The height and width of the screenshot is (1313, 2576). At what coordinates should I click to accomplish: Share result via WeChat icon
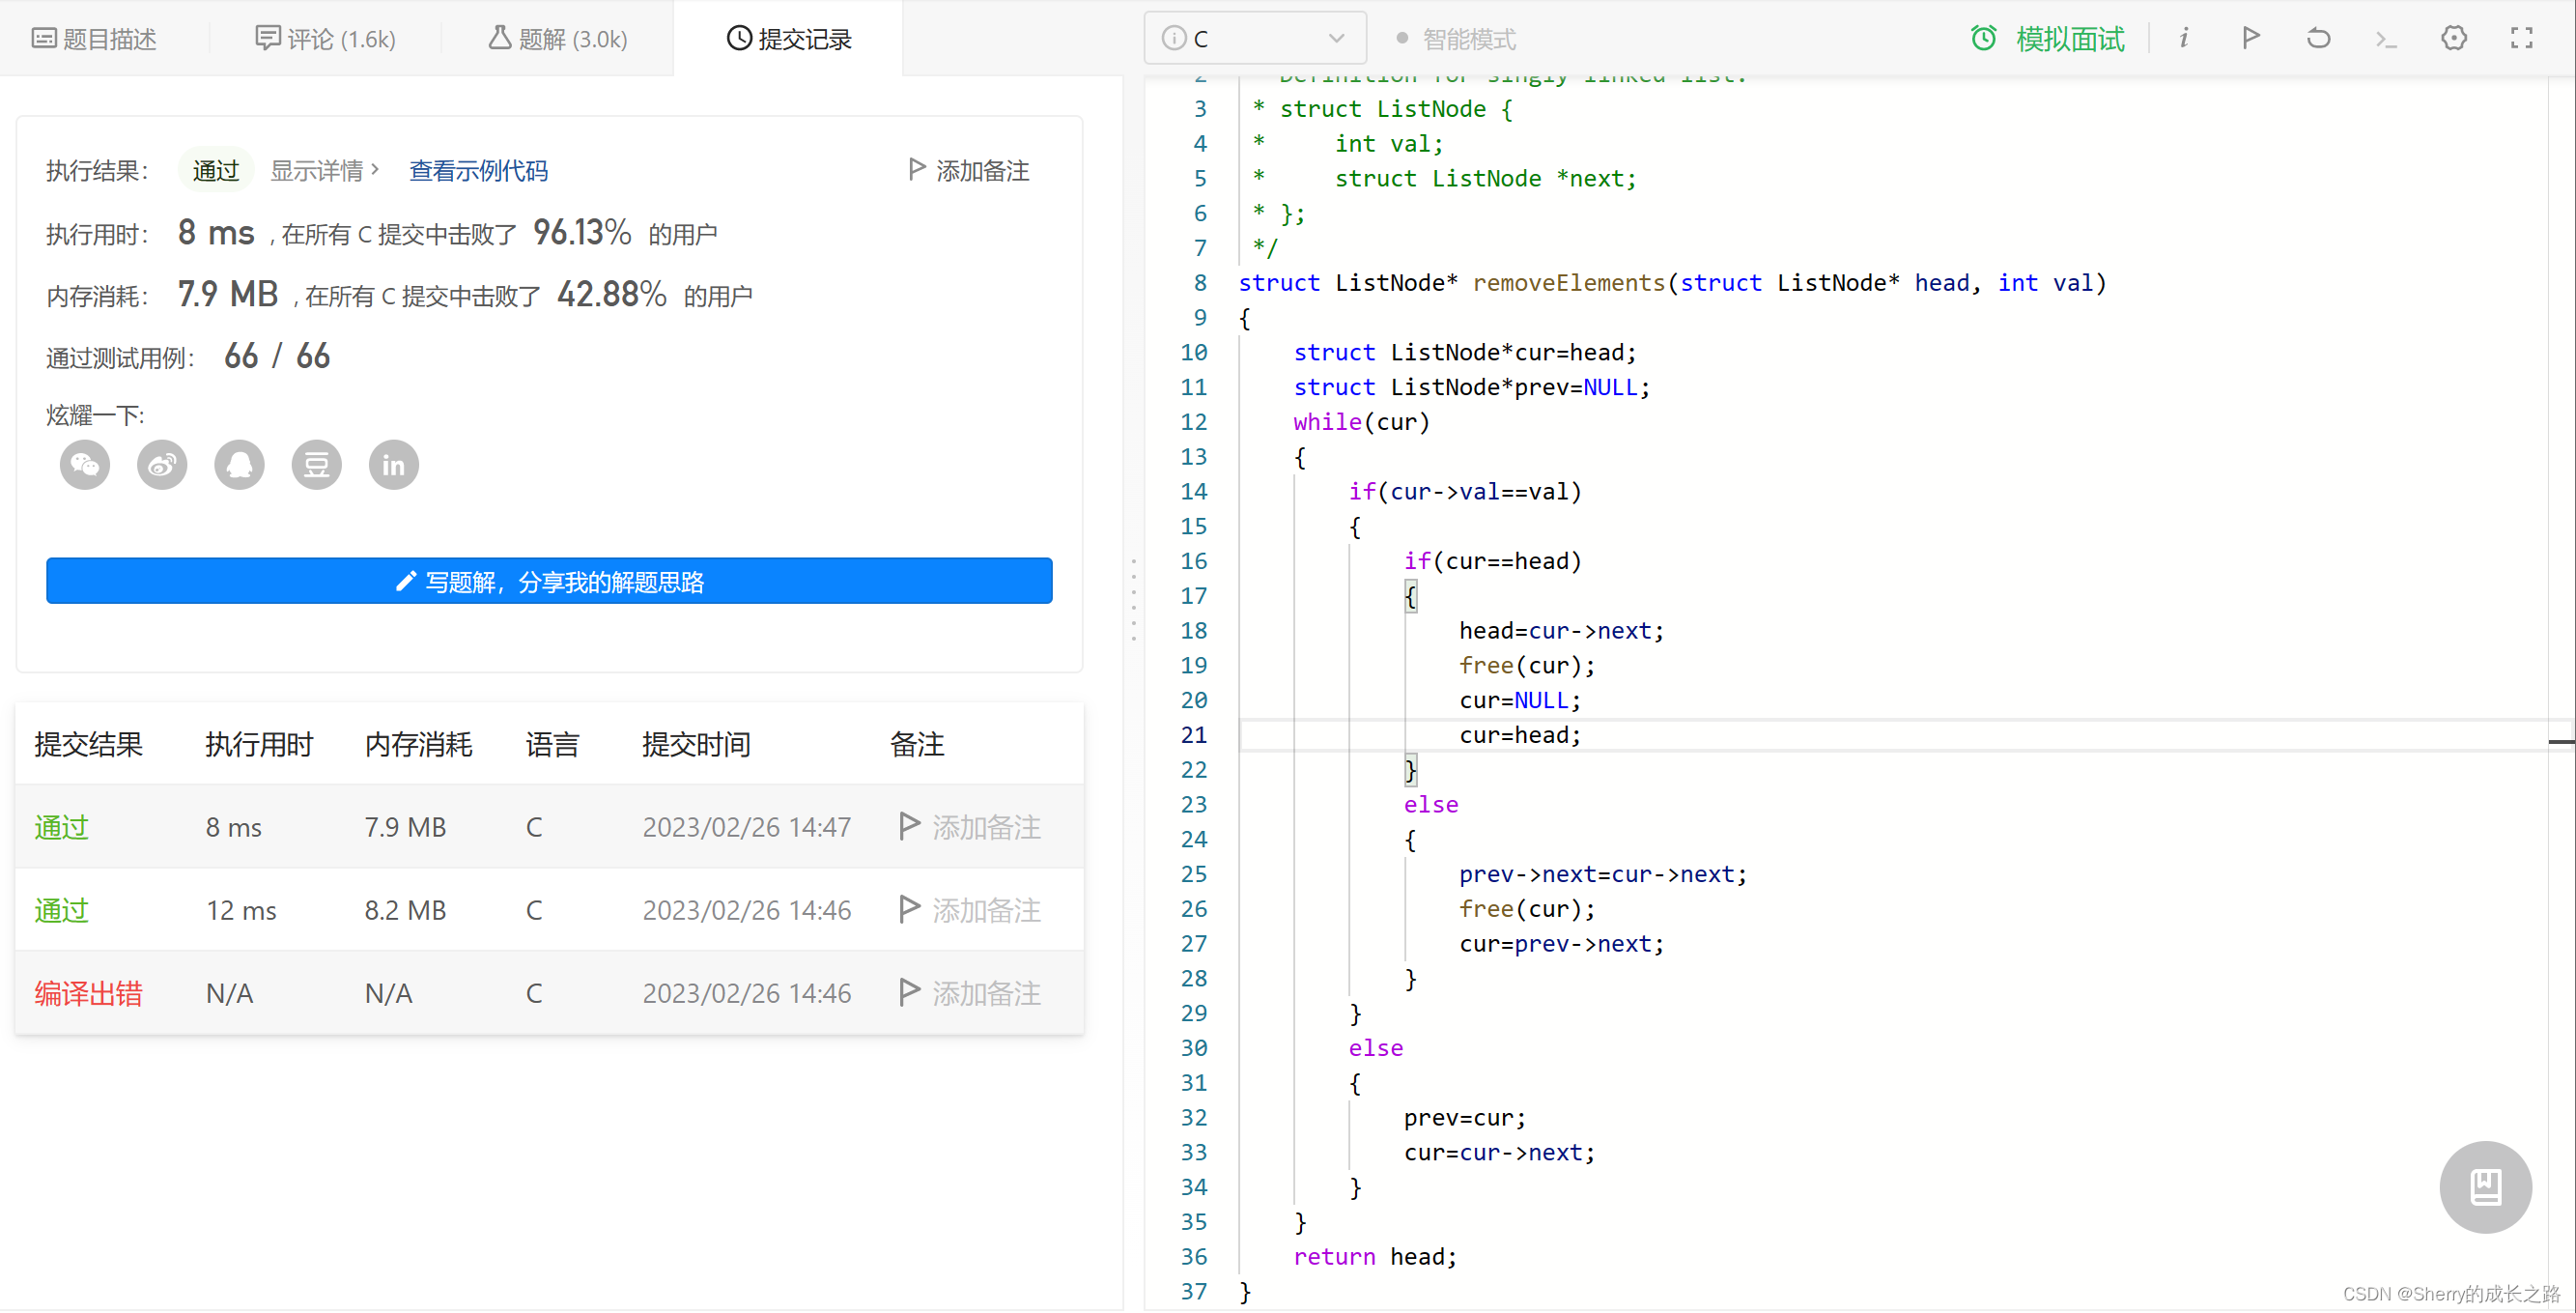(85, 465)
